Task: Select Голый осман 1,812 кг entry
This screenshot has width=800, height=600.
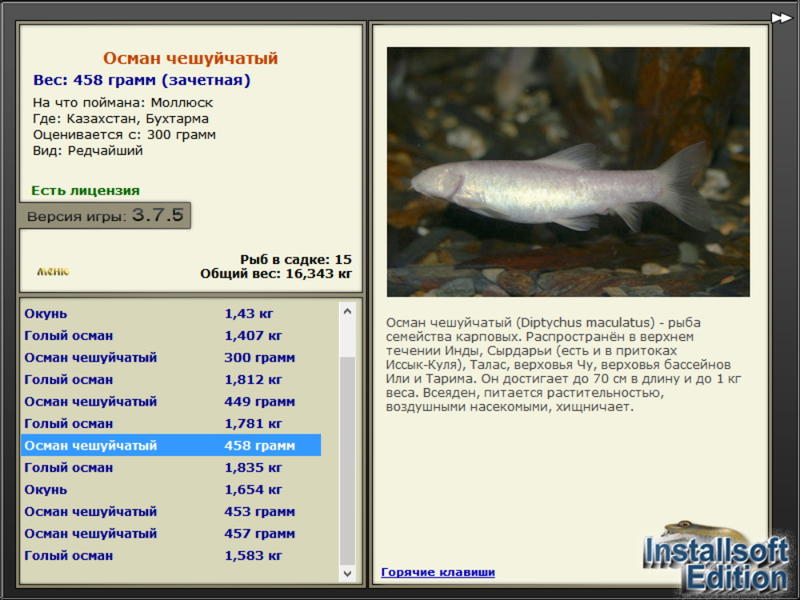Action: [171, 379]
